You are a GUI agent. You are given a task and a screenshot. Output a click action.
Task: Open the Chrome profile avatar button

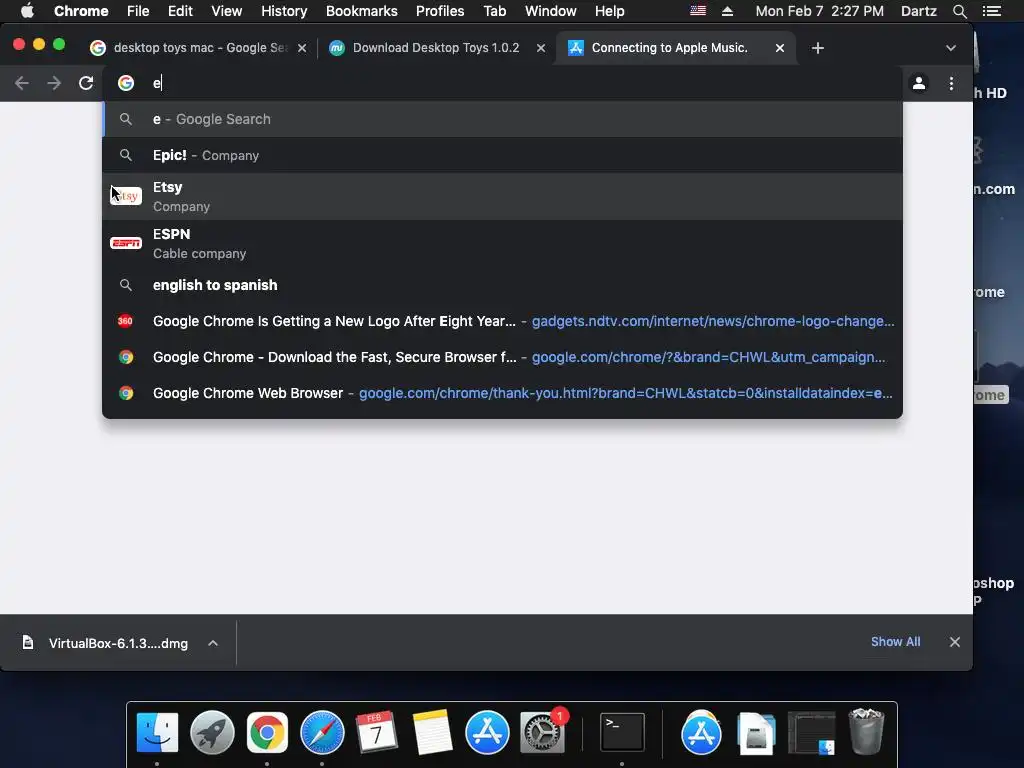919,83
